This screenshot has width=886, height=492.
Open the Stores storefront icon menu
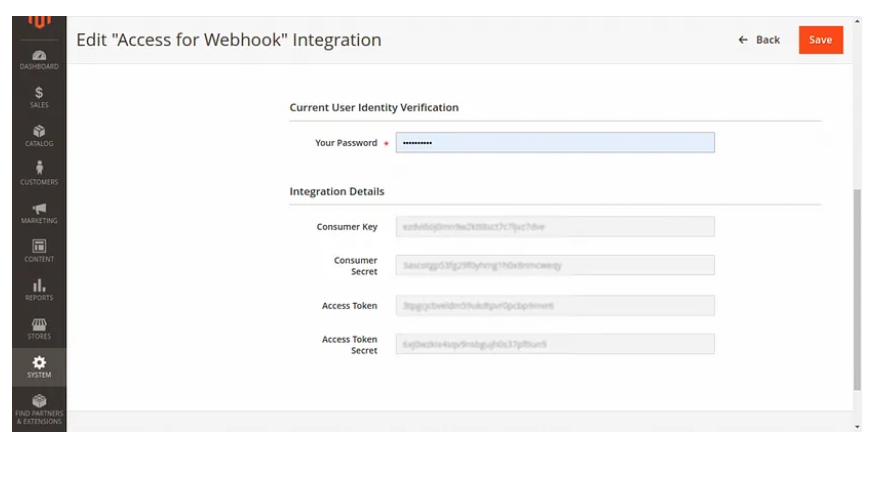click(39, 329)
